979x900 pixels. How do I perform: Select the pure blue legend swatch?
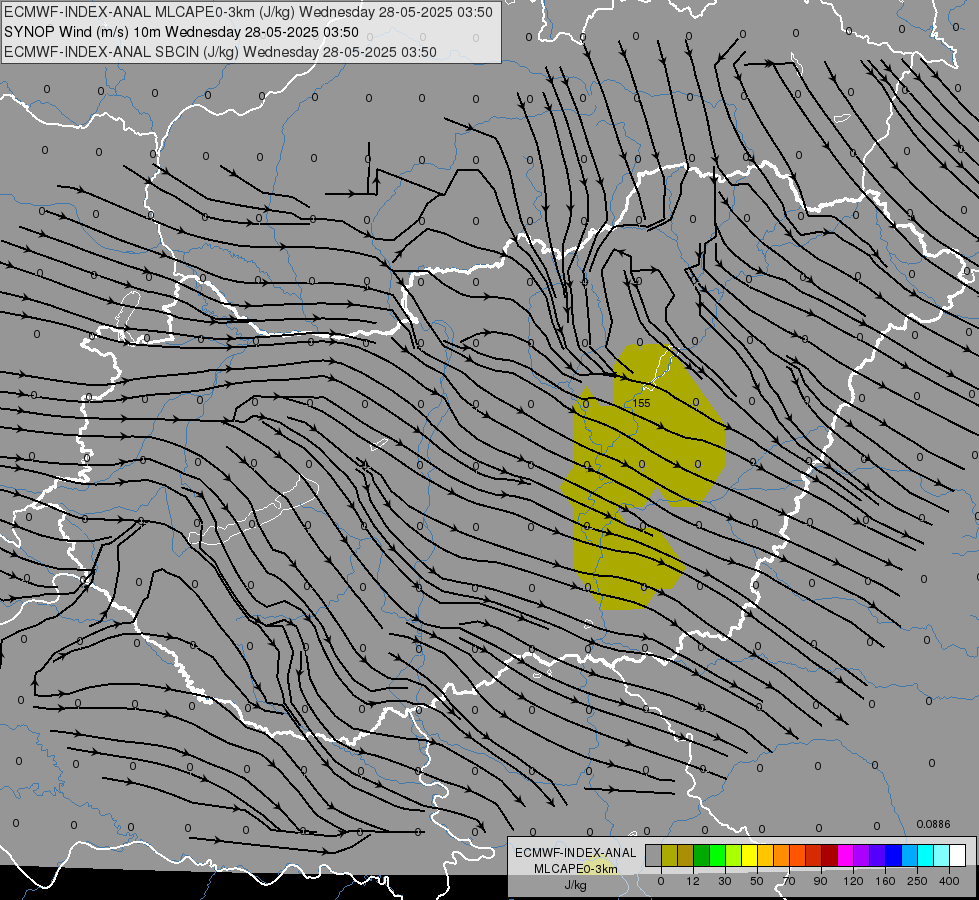893,855
